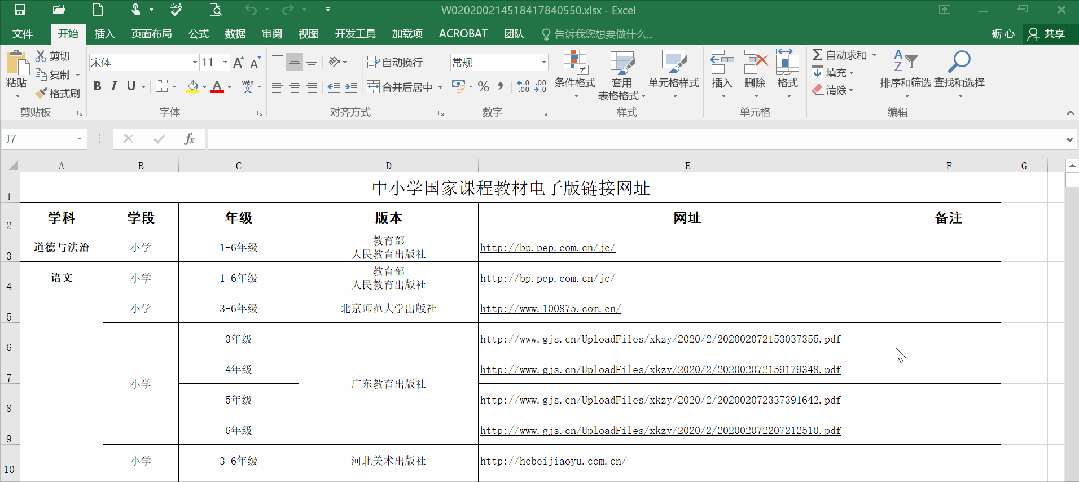
Task: Open the http://www.100875.com.cn/ link
Action: click(550, 309)
